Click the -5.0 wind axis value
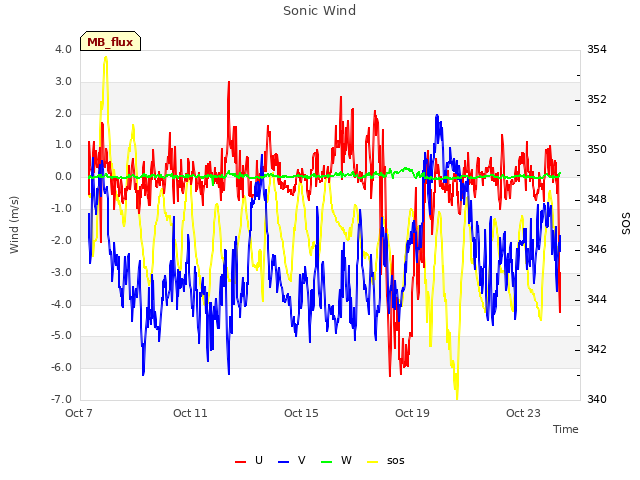Screen dimensions: 640x480 [61, 336]
